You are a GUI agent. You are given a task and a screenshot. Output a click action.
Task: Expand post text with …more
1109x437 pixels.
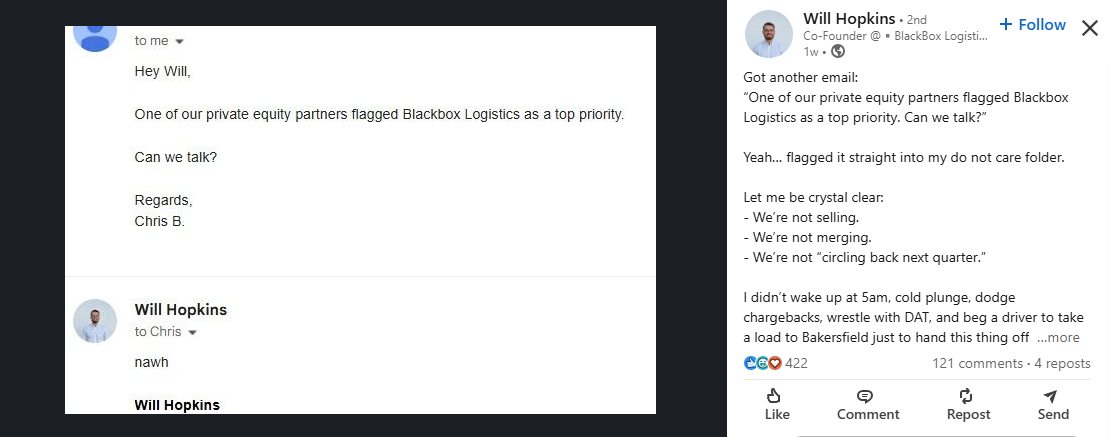tap(1058, 338)
